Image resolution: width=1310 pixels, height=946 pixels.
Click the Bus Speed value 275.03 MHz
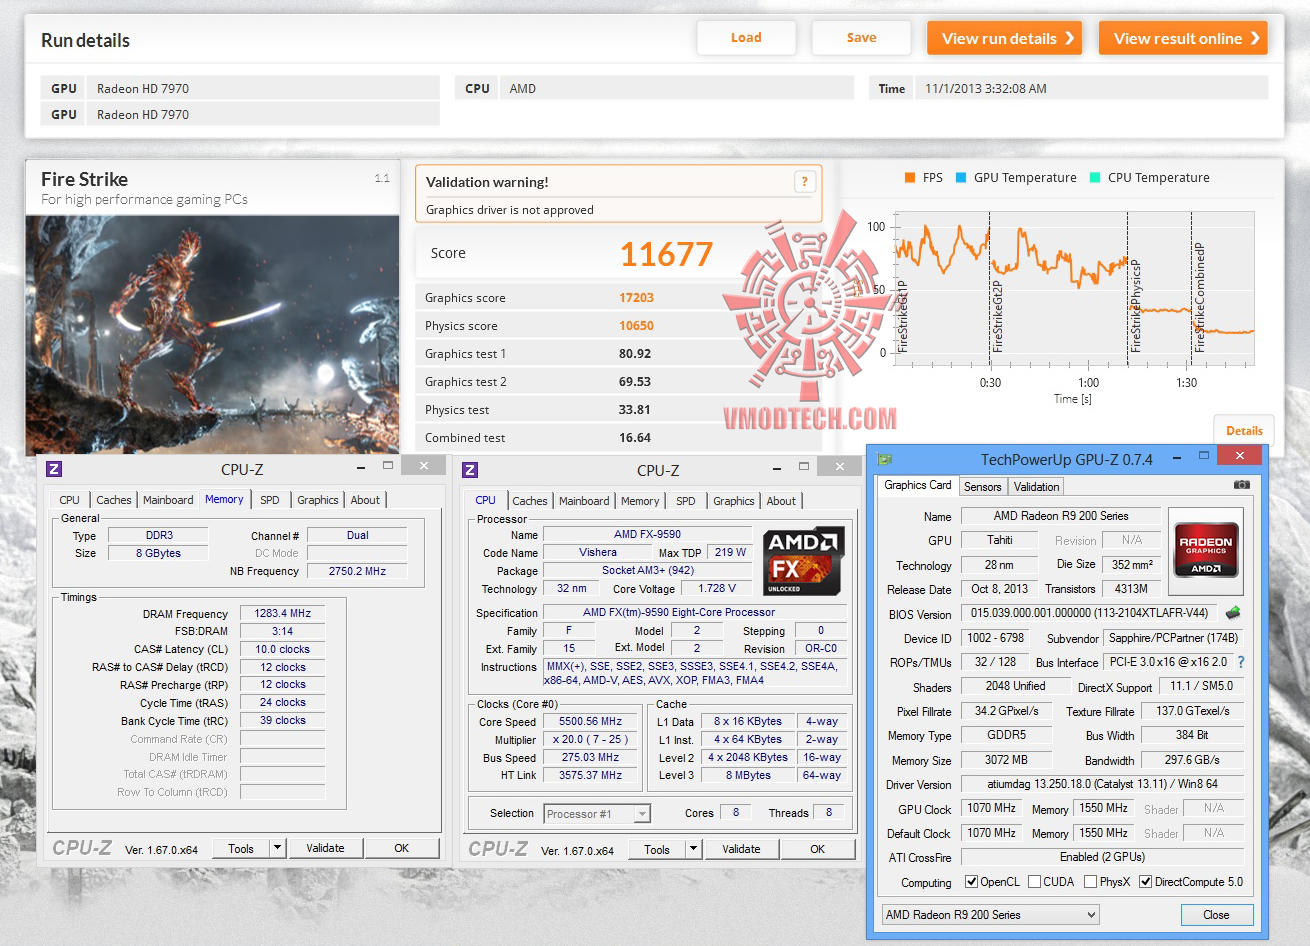tap(590, 757)
